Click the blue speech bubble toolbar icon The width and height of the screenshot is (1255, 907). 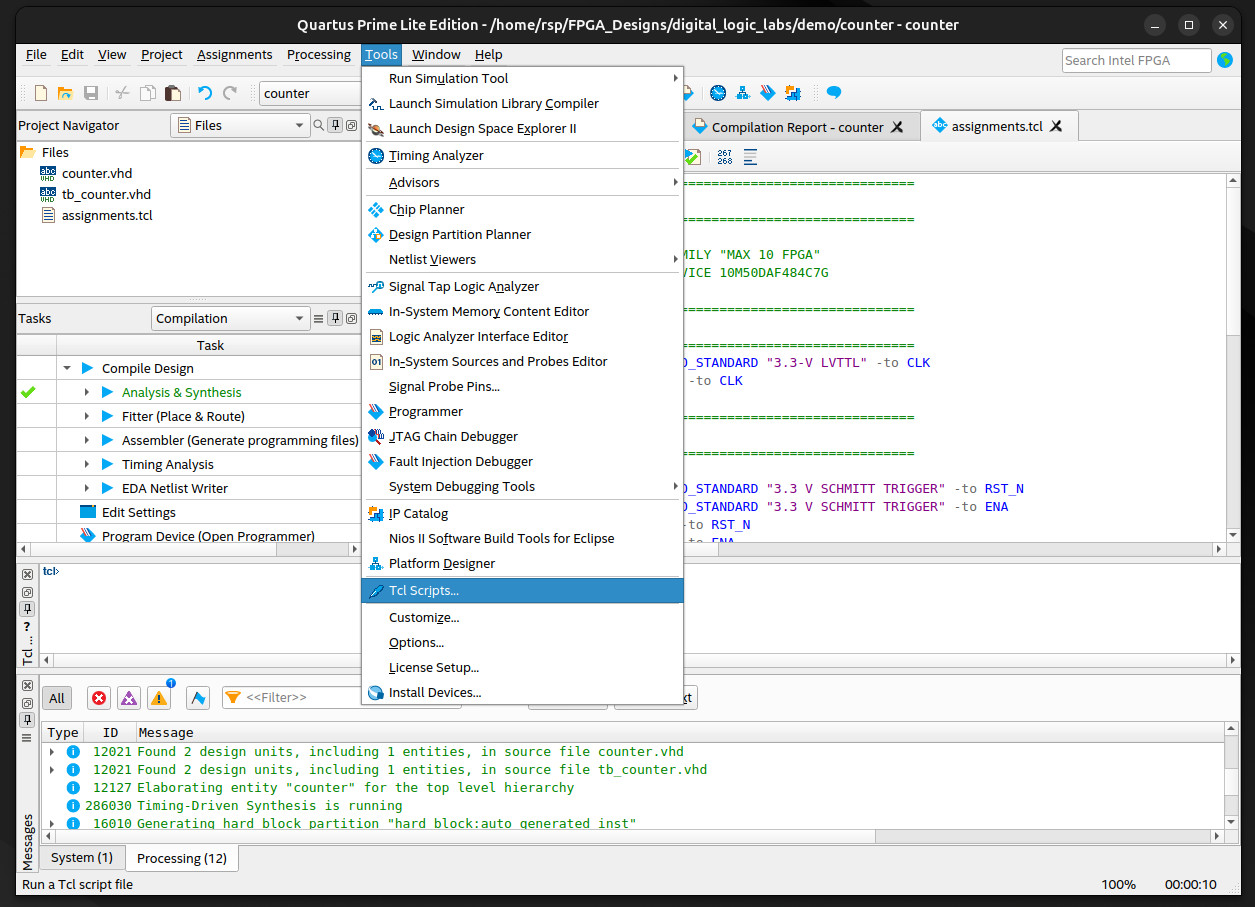point(833,93)
